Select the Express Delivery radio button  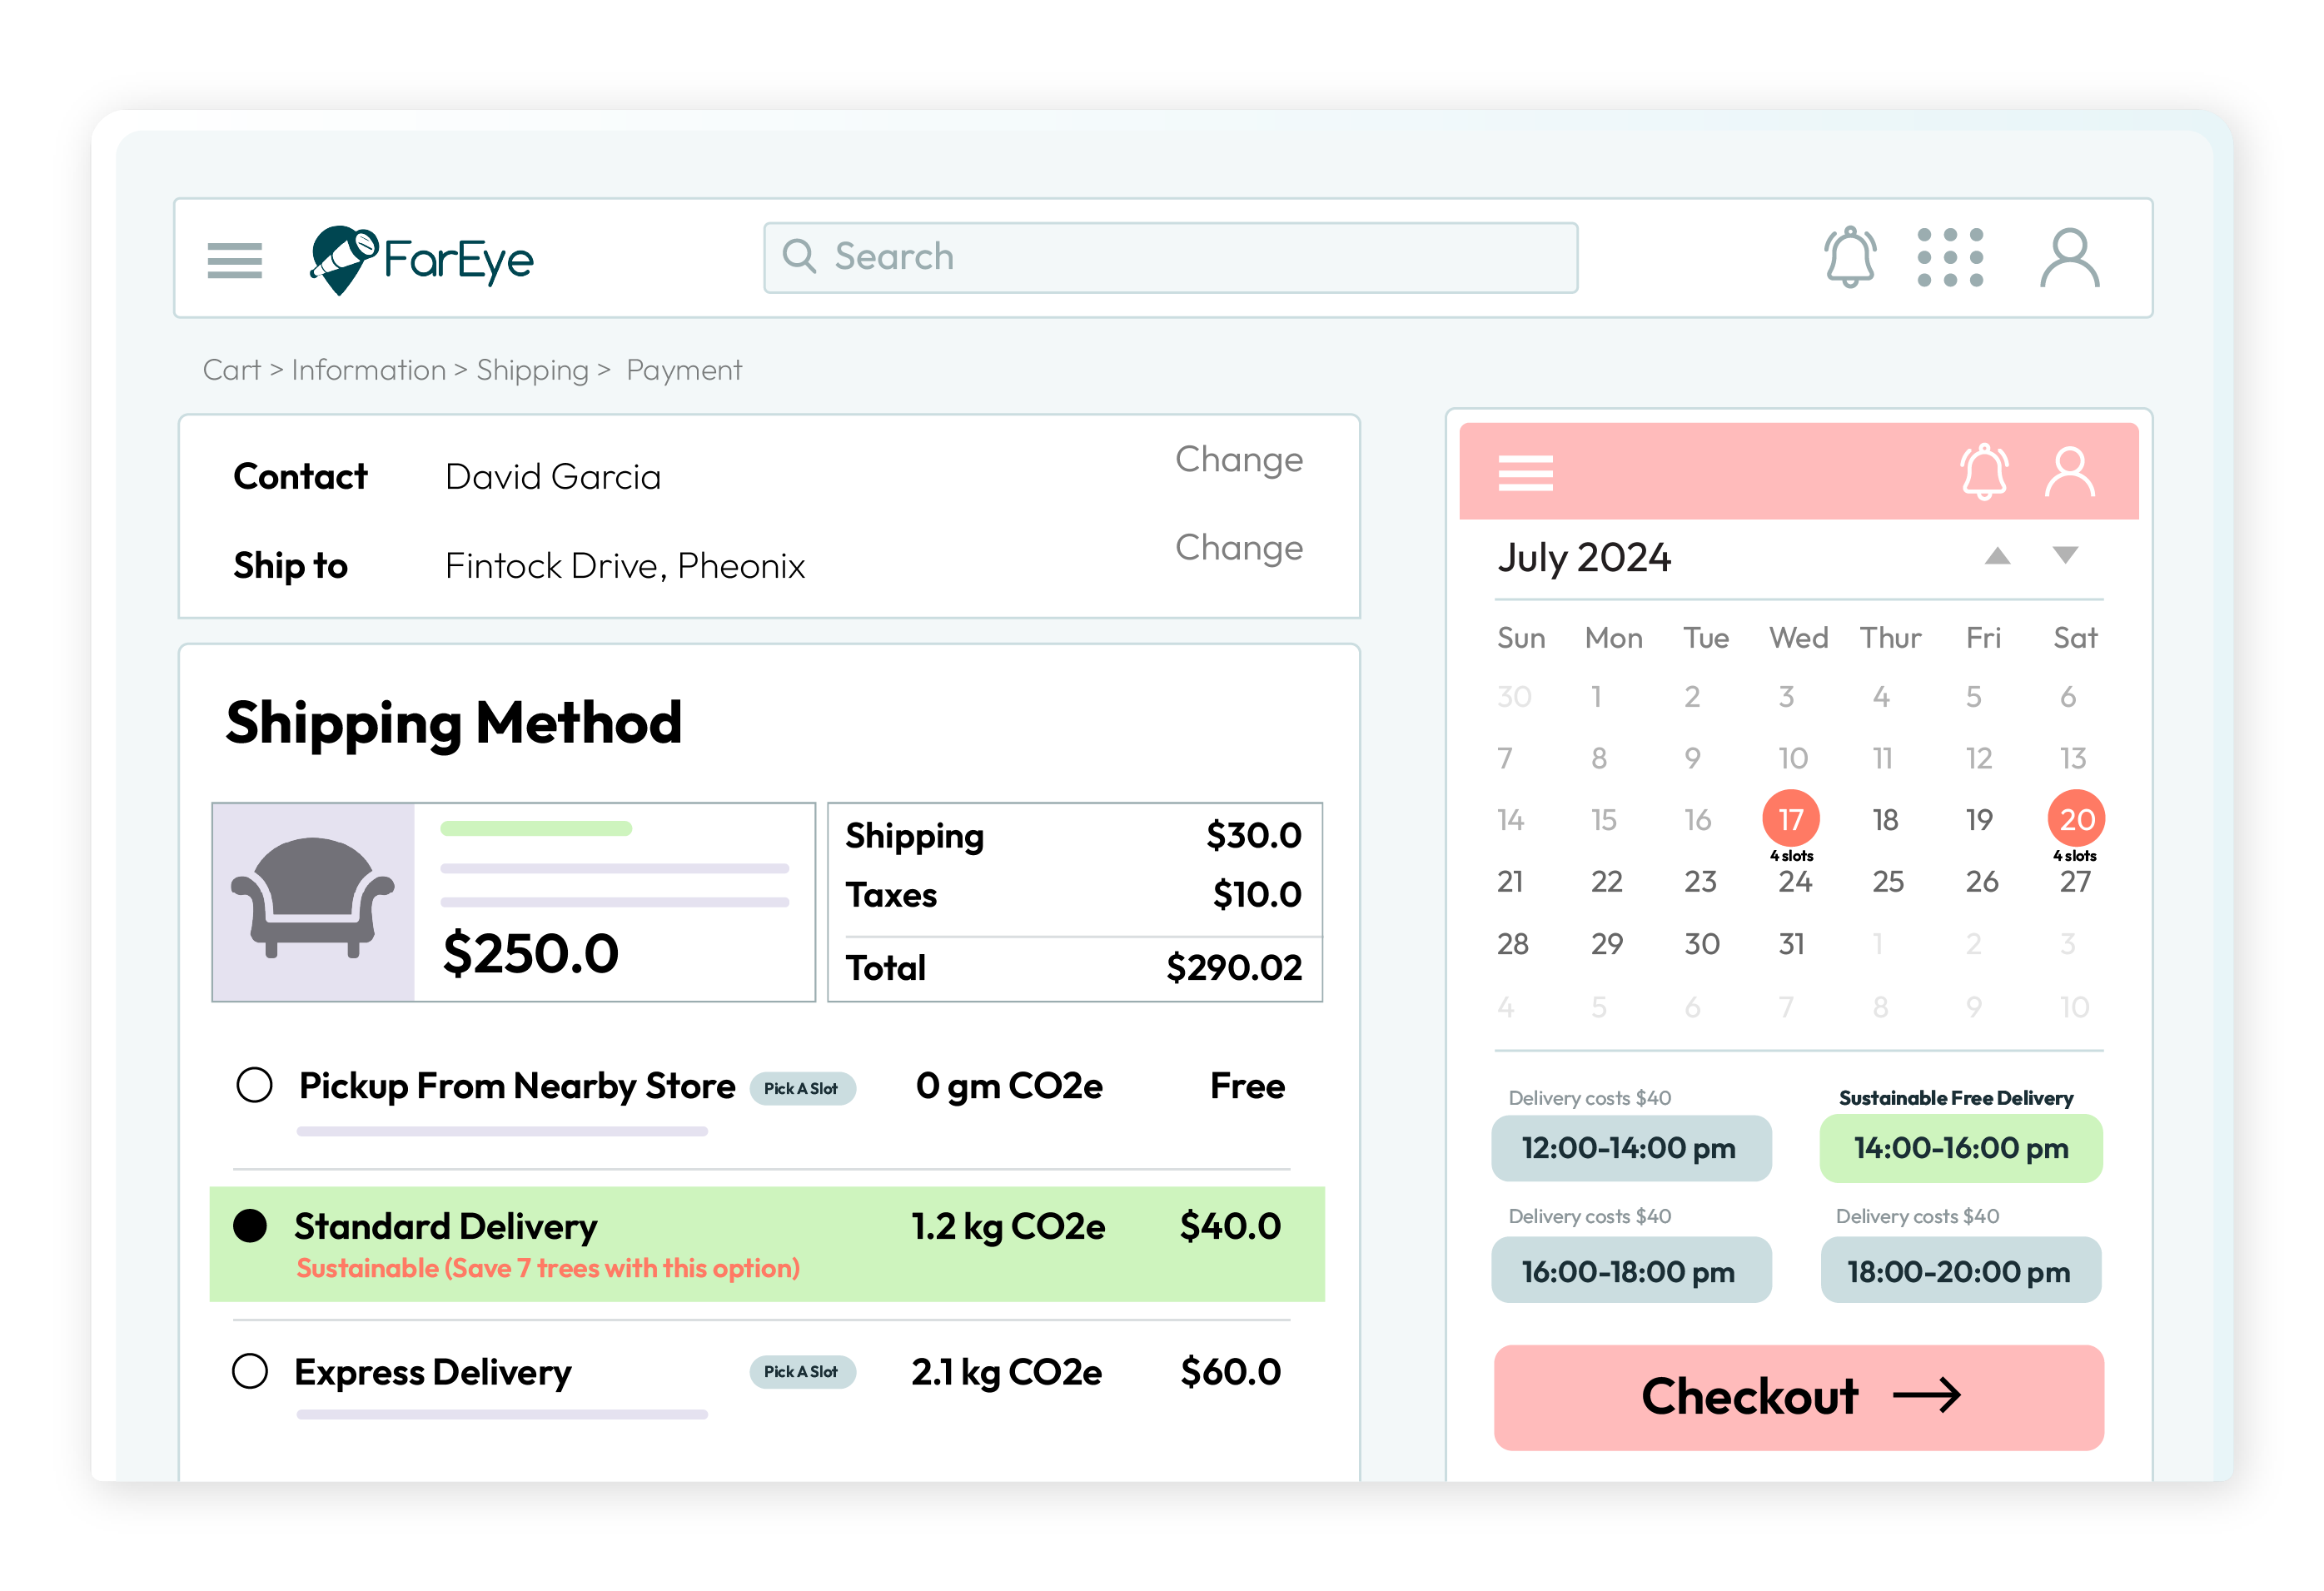click(x=250, y=1371)
